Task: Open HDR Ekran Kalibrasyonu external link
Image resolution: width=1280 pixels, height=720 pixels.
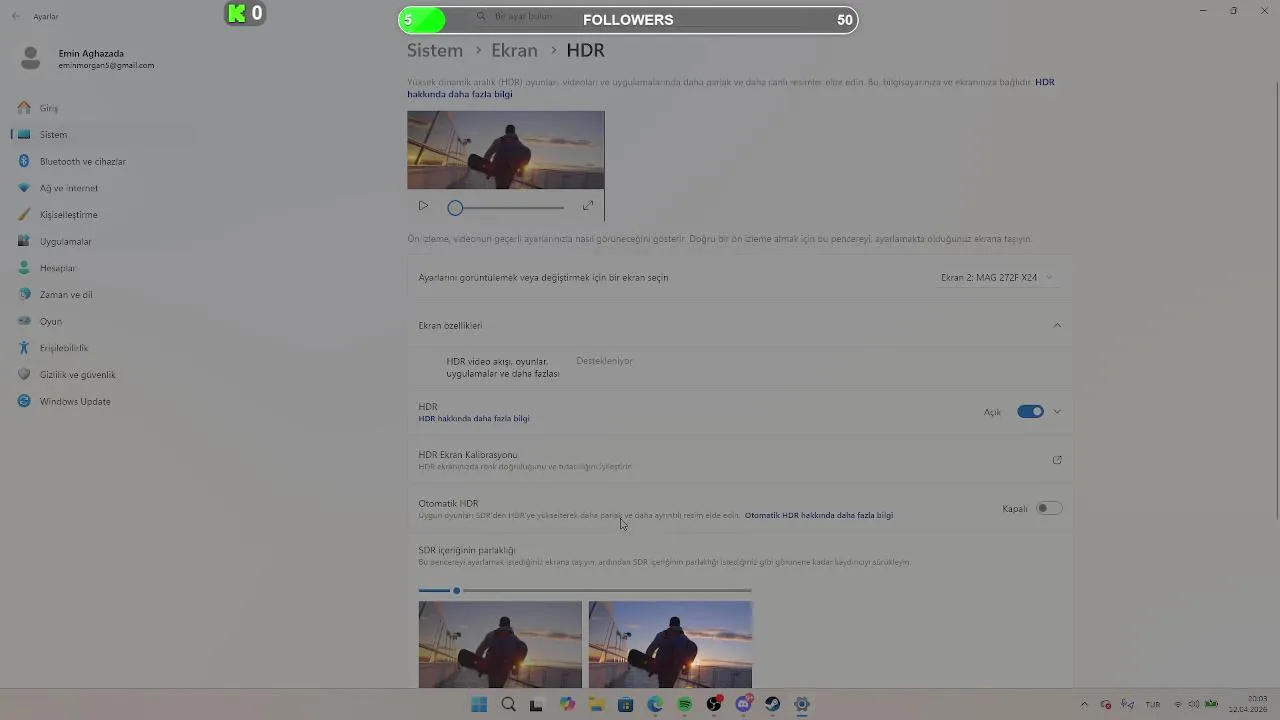Action: (1057, 460)
